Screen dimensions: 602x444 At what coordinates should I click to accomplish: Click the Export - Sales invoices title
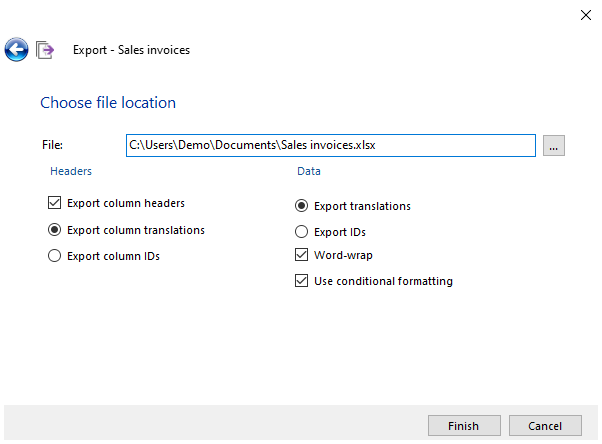[x=131, y=50]
